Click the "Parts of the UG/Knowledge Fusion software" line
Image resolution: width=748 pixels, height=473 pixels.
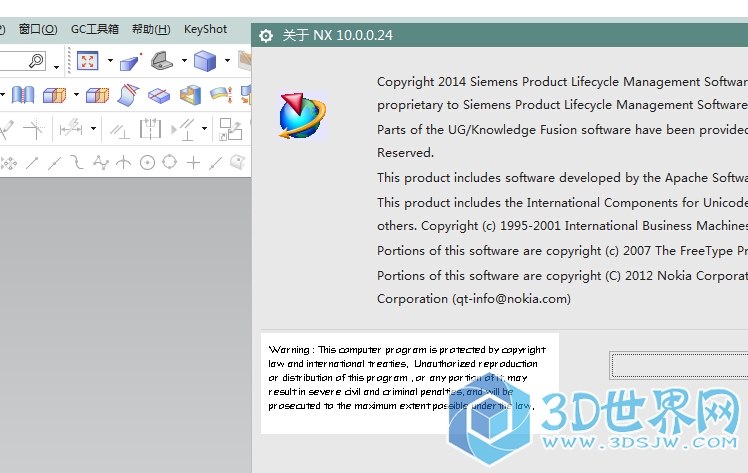point(562,130)
